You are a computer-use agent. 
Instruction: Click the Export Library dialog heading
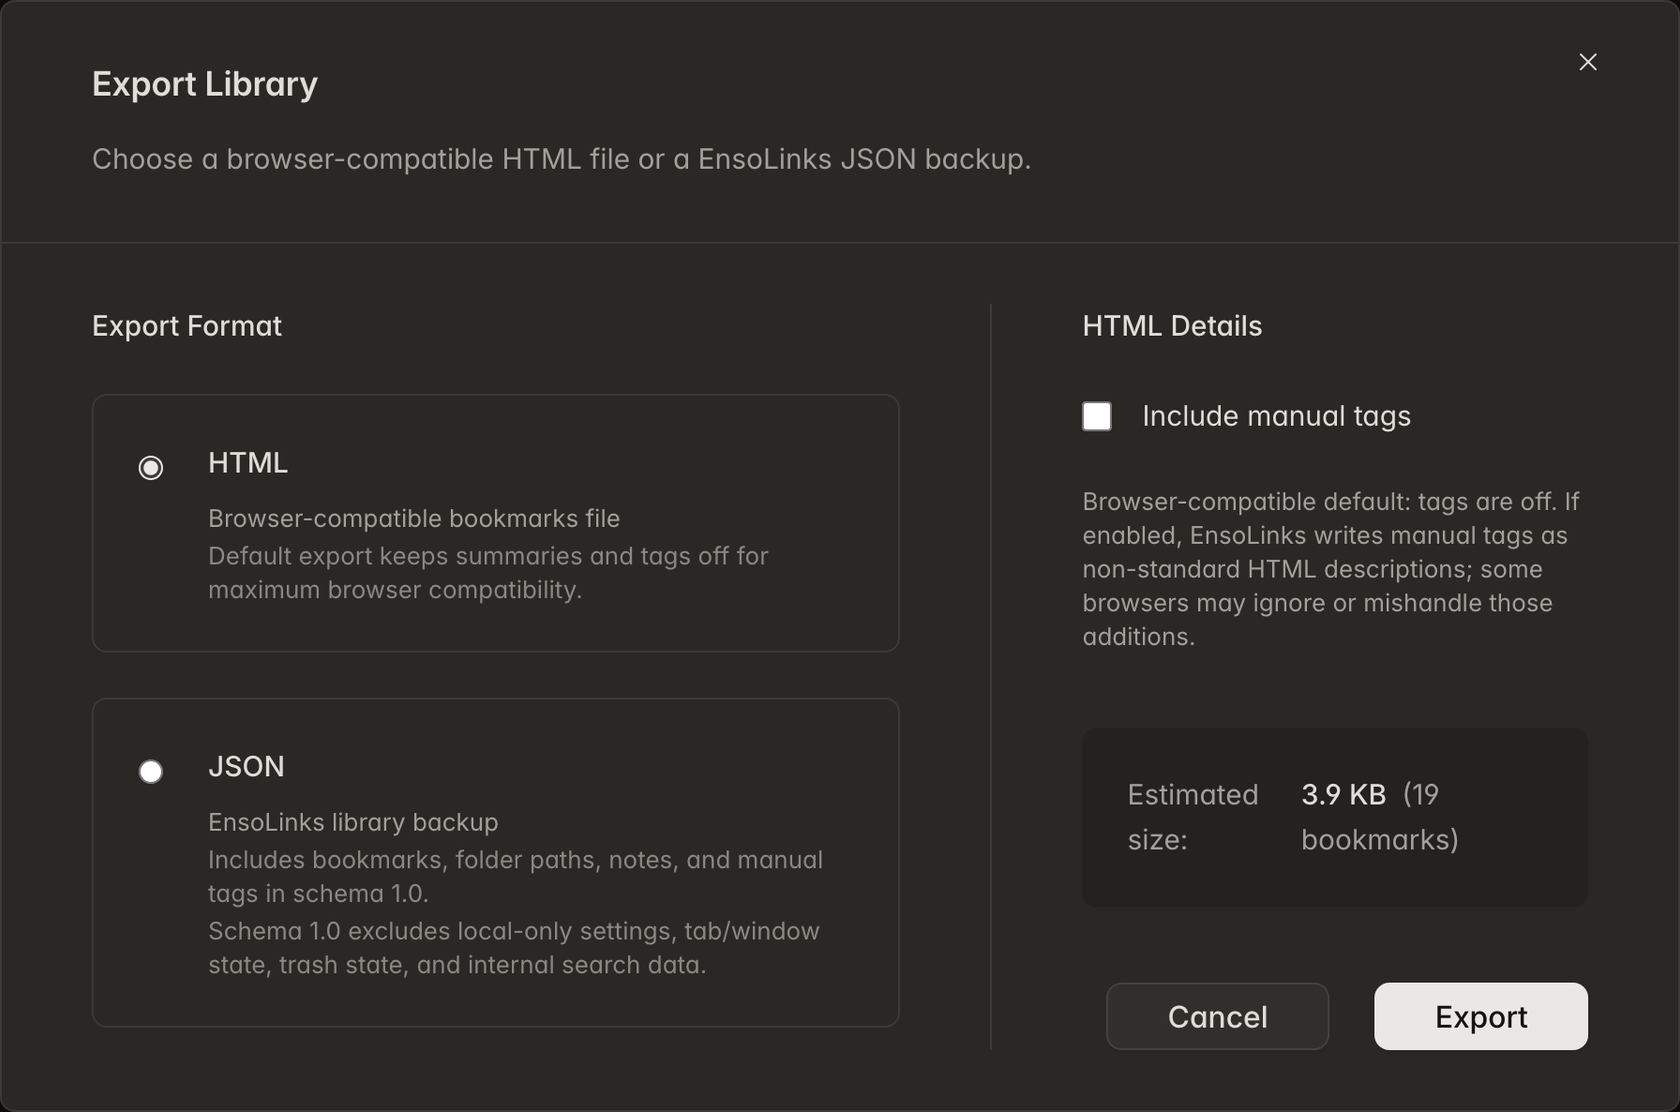pos(205,84)
